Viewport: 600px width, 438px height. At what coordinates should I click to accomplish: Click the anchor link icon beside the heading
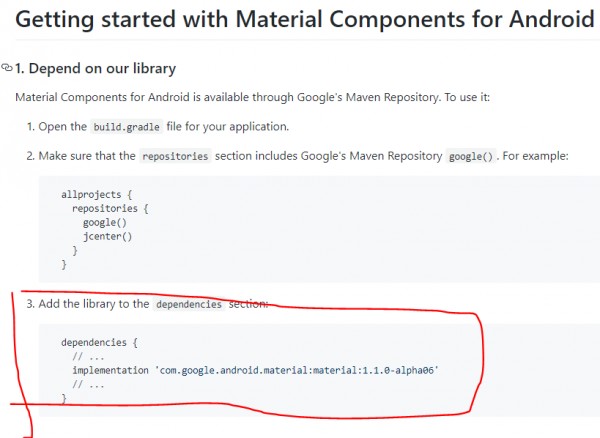pyautogui.click(x=7, y=68)
